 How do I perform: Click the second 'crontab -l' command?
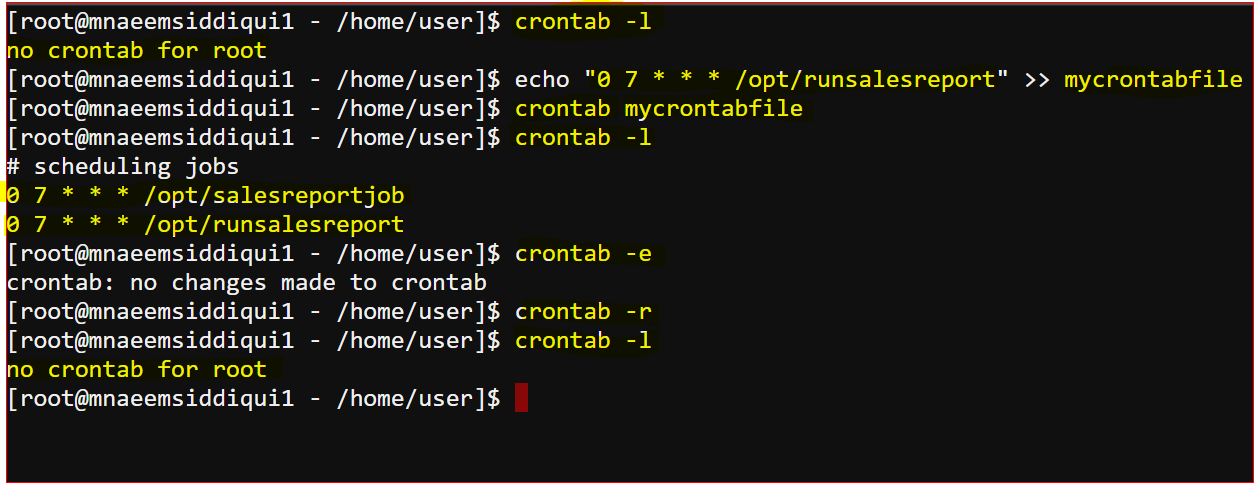point(583,137)
